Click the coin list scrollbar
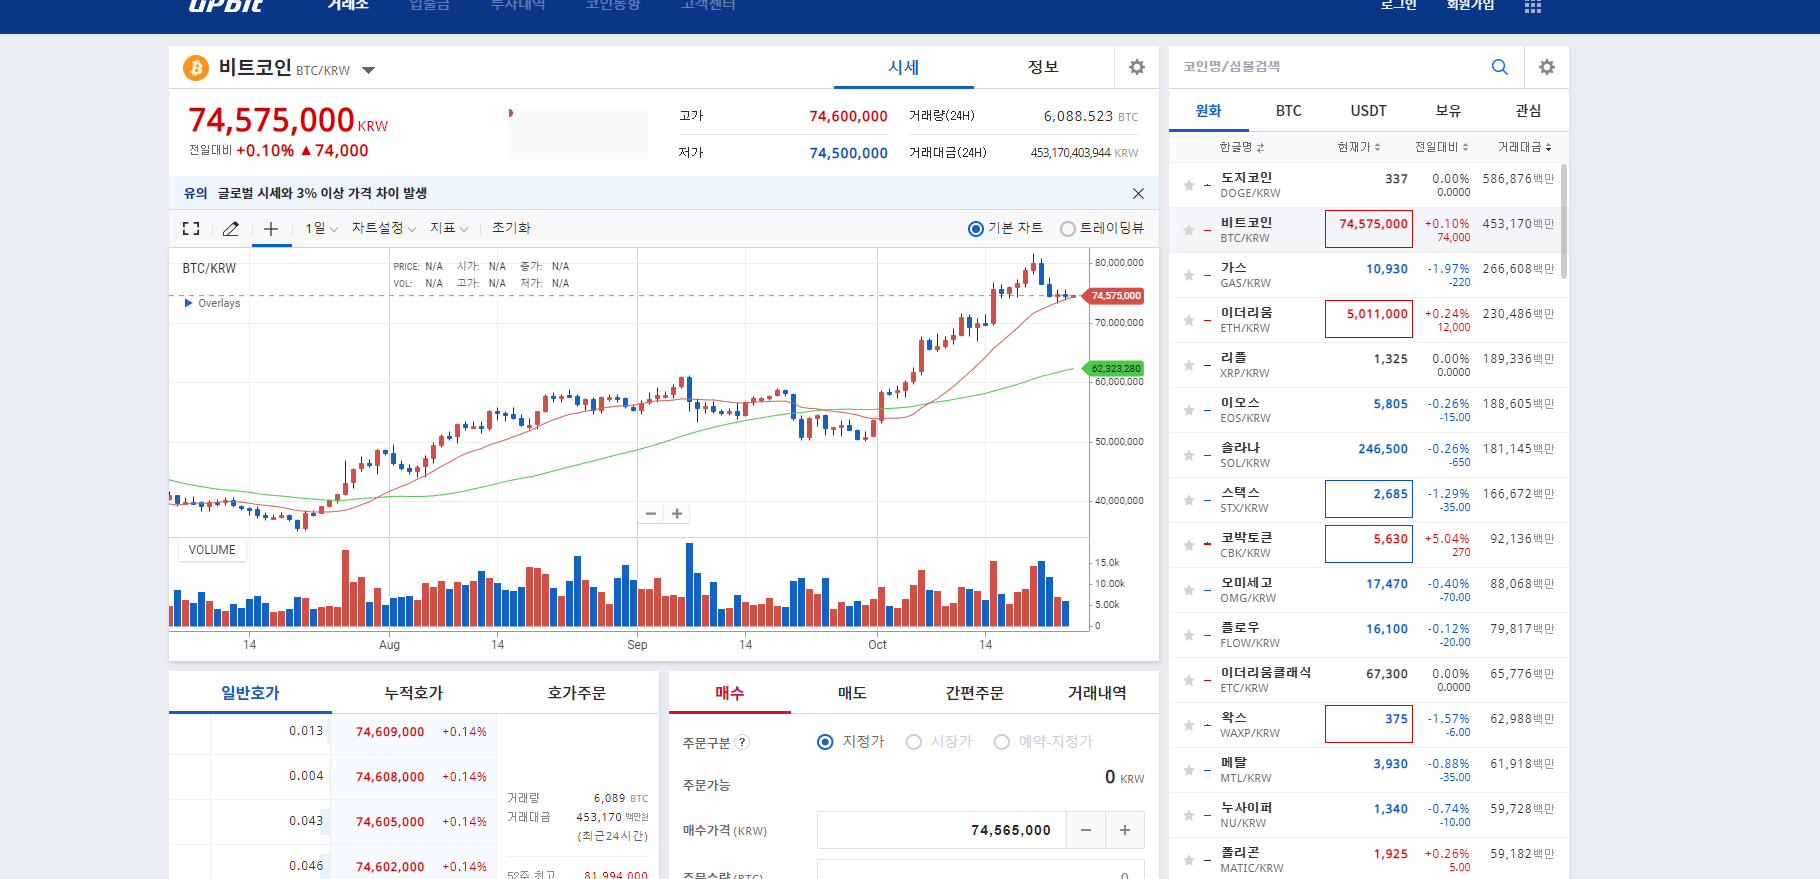 click(1564, 222)
